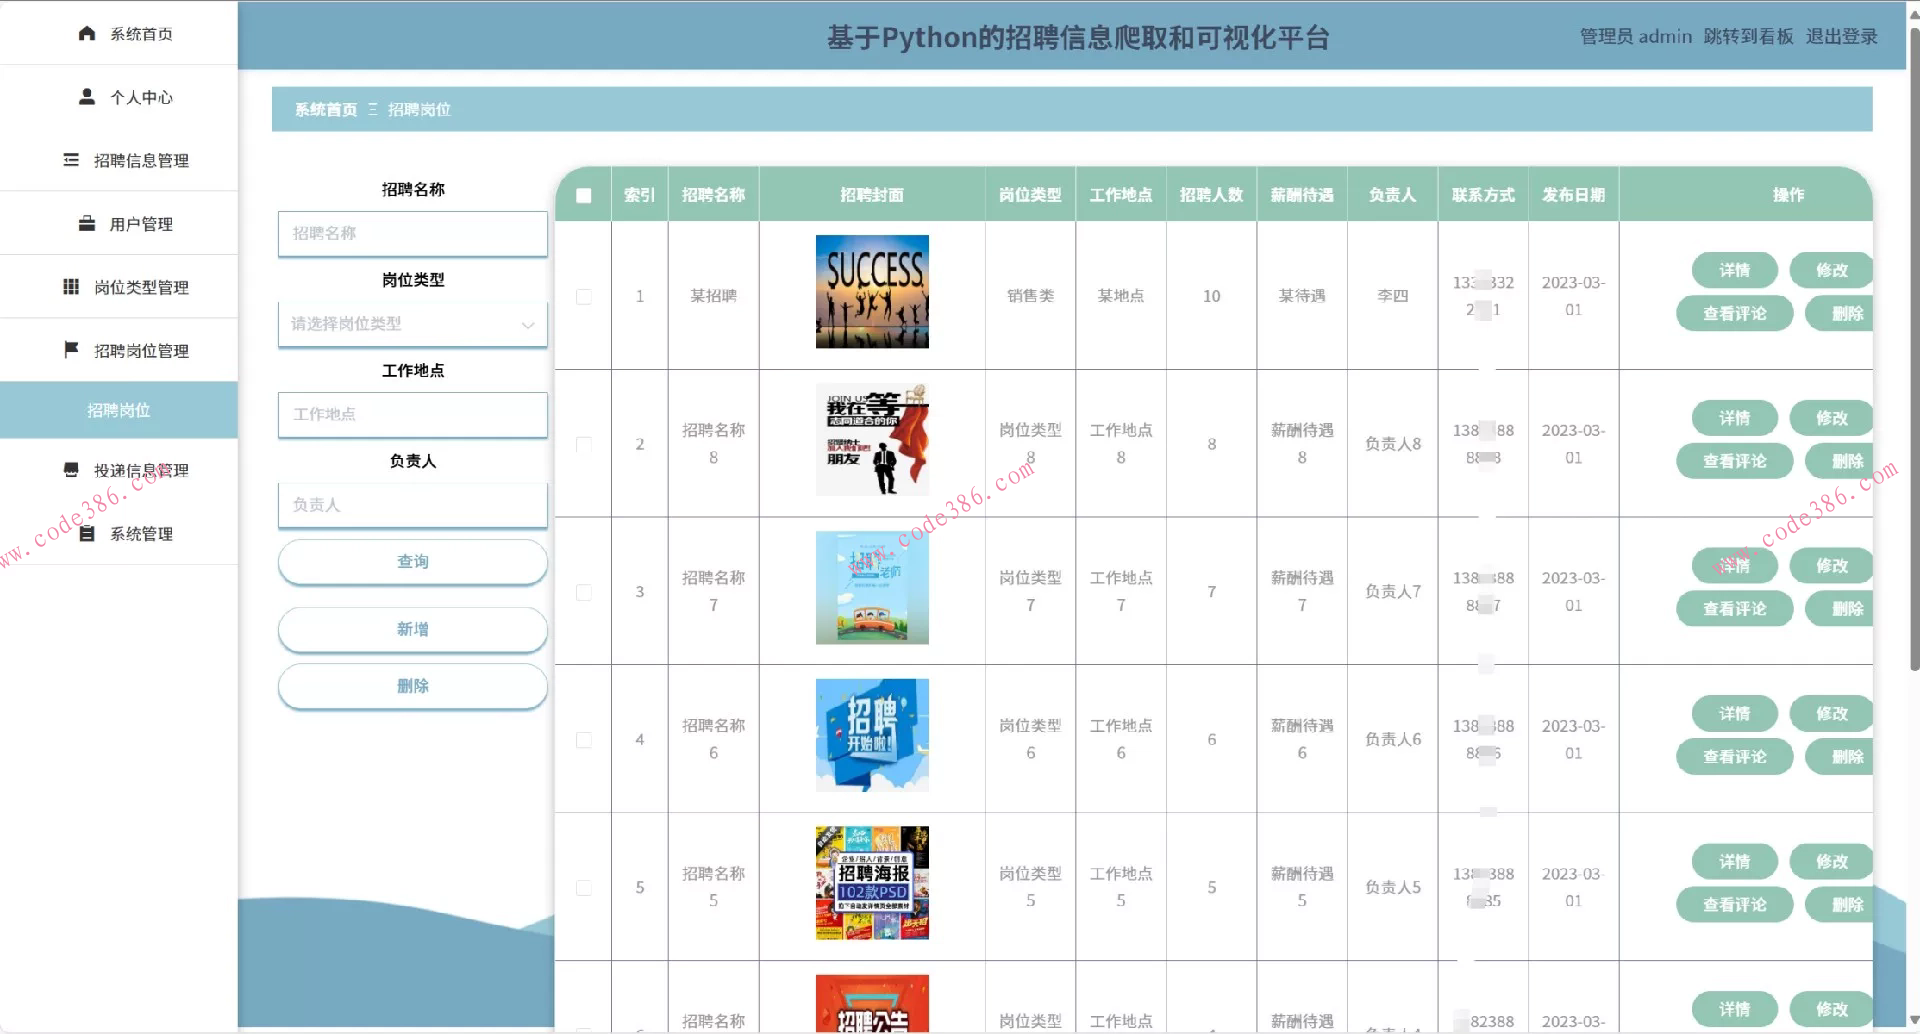The width and height of the screenshot is (1920, 1034).
Task: Open the SUCCESS cover image thumbnail
Action: [872, 292]
